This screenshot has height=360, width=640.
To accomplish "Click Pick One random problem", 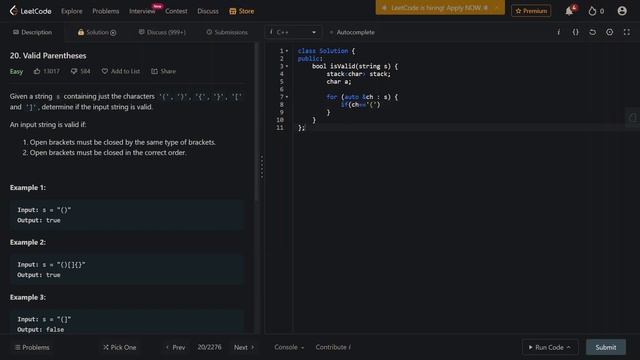I will 120,347.
